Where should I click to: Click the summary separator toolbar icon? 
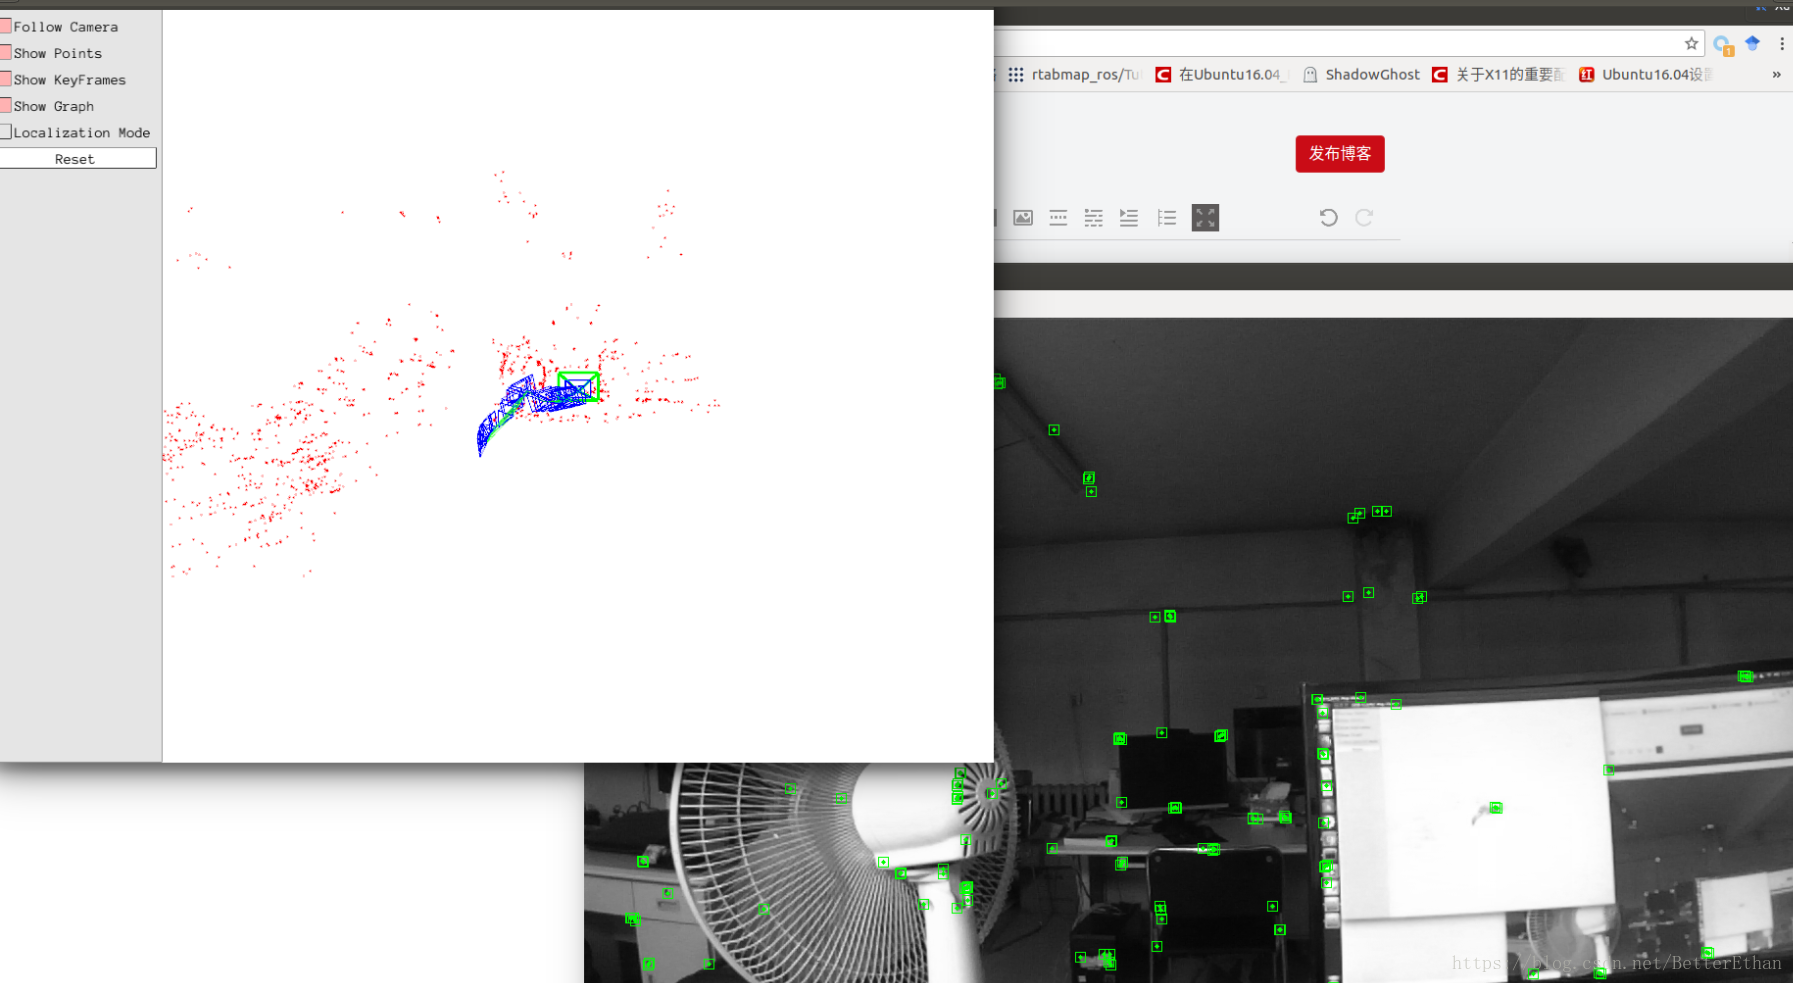(1094, 218)
